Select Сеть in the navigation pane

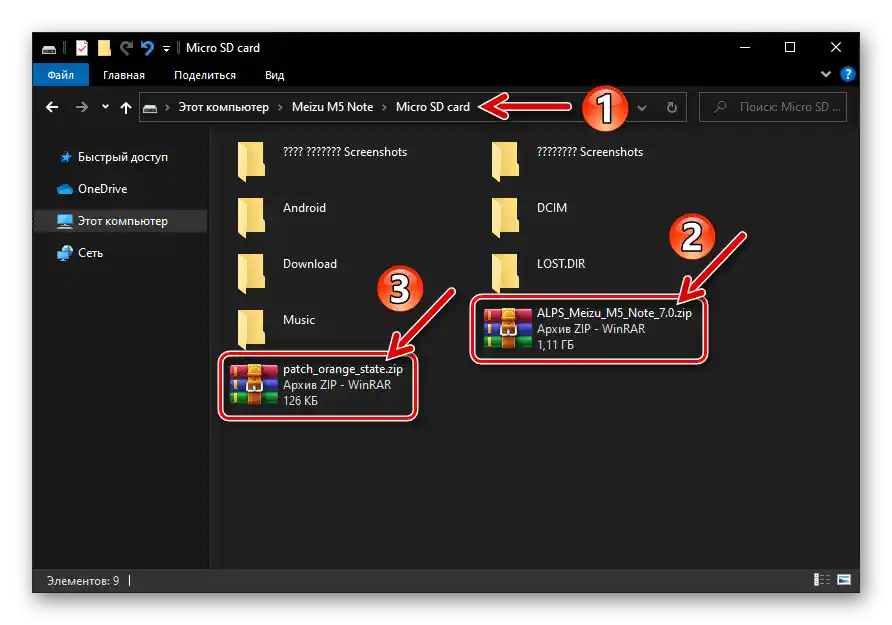point(90,253)
